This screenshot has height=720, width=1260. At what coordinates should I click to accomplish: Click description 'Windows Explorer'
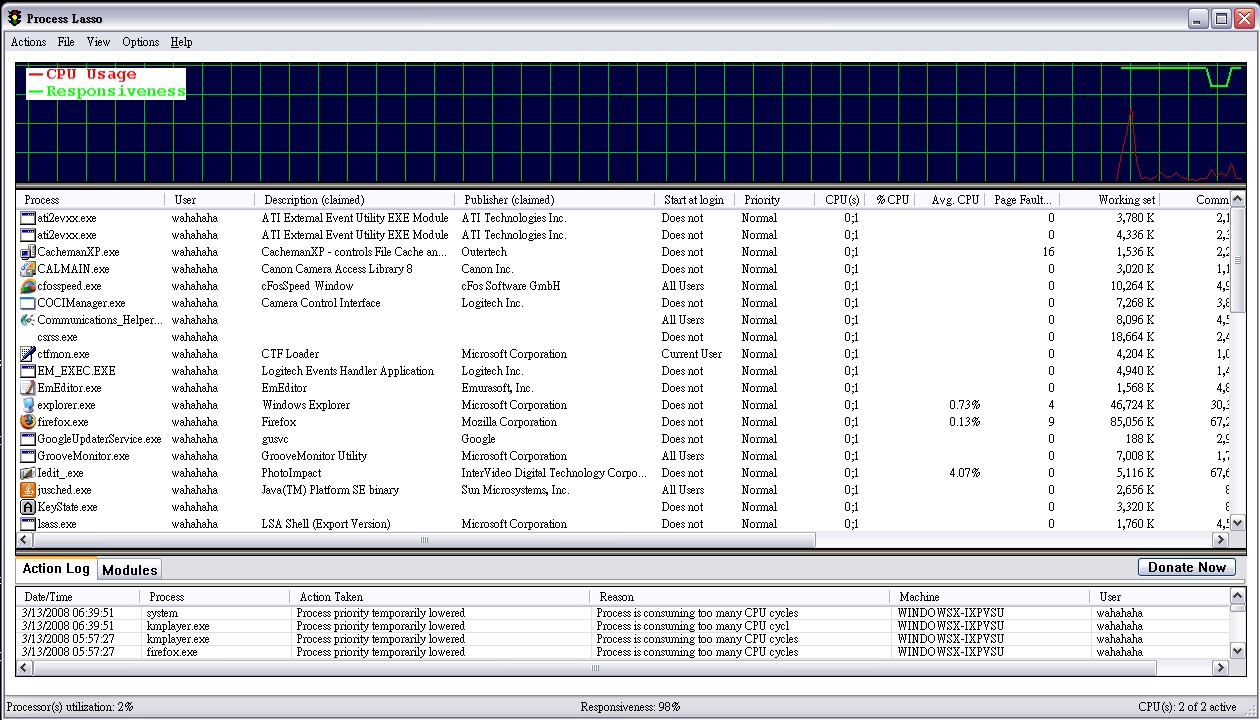pyautogui.click(x=306, y=405)
